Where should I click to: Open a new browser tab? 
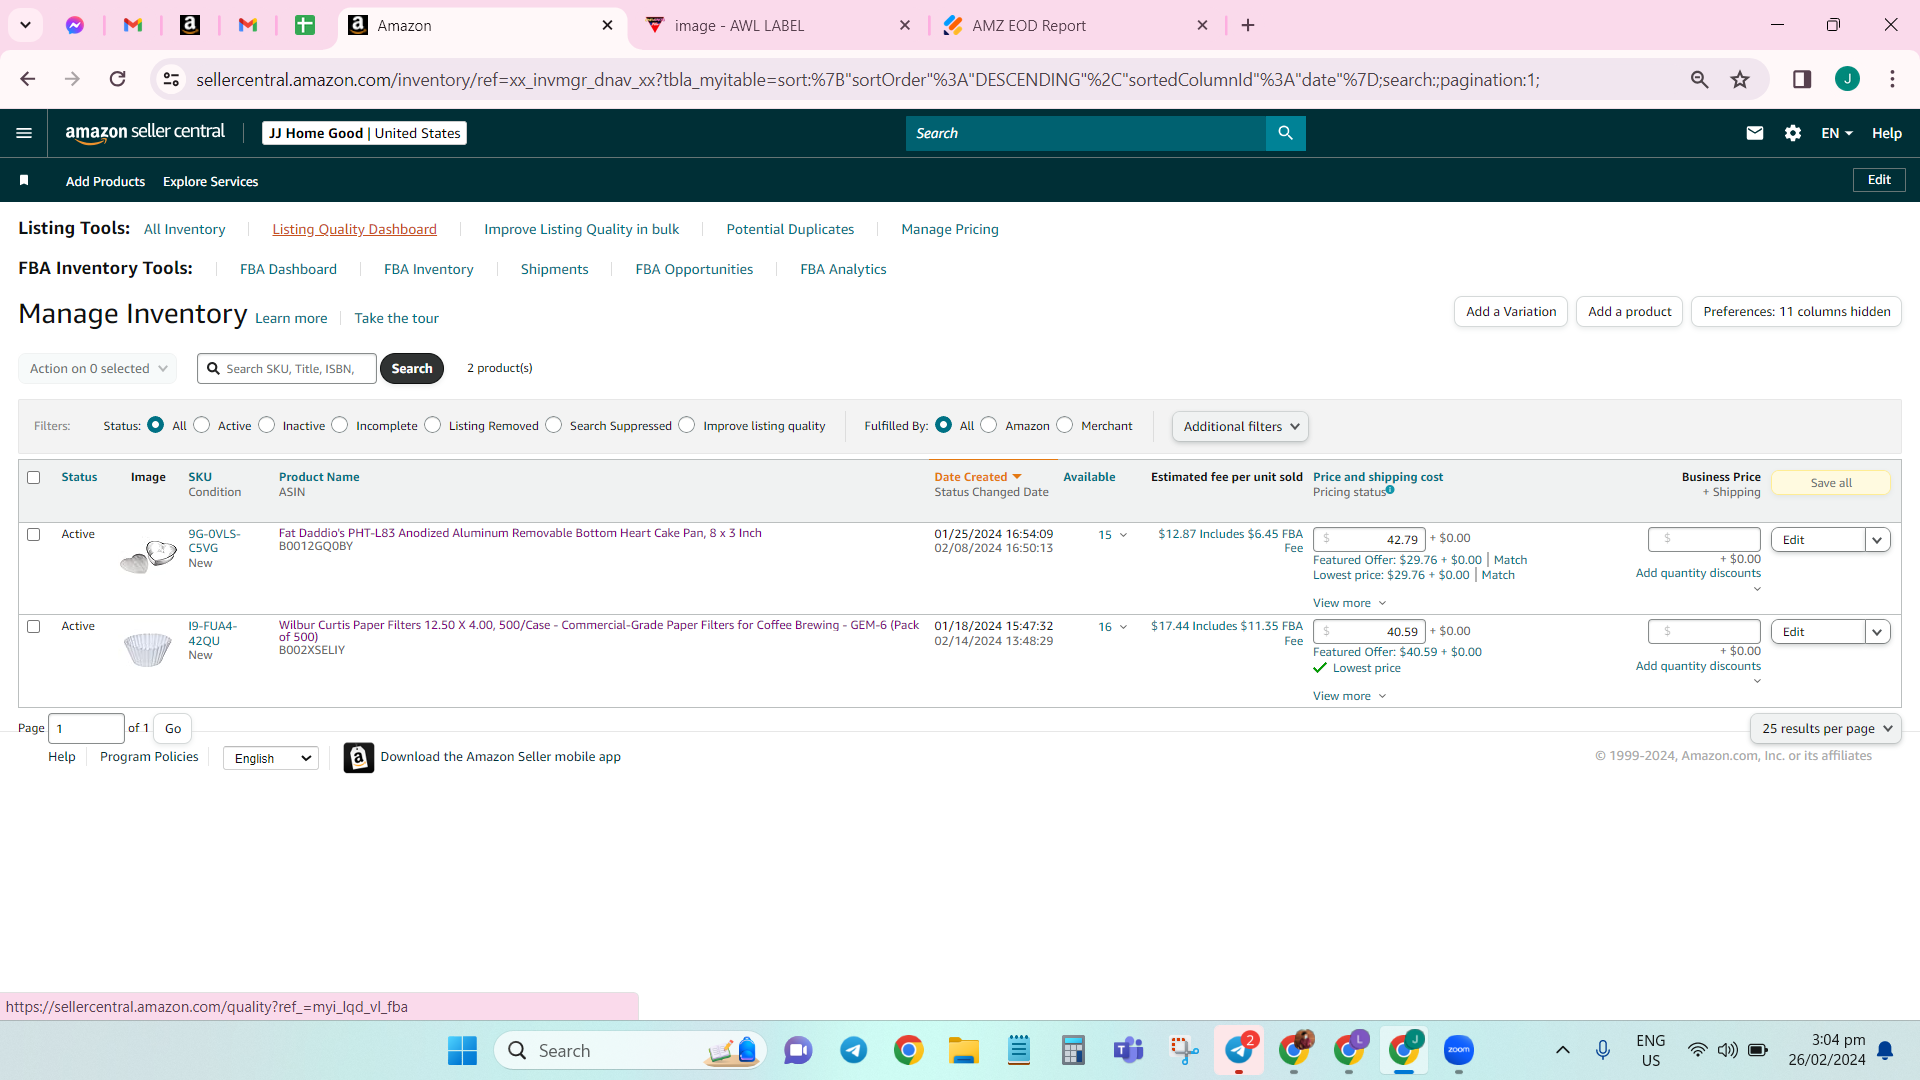pos(1248,25)
